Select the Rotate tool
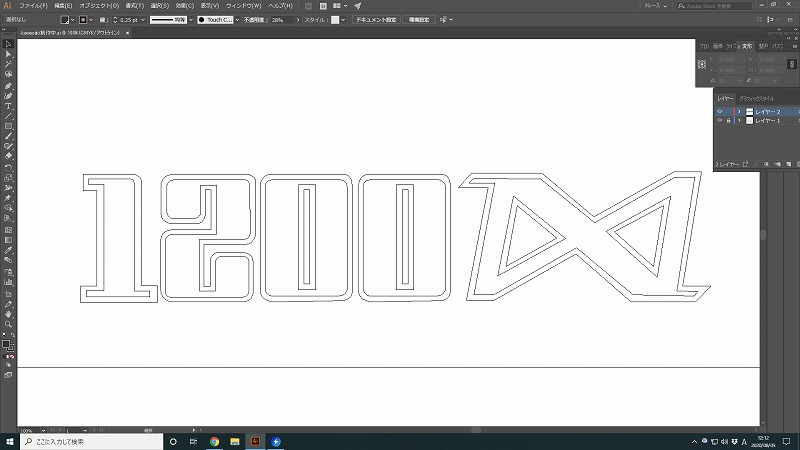The height and width of the screenshot is (450, 800). click(x=8, y=168)
